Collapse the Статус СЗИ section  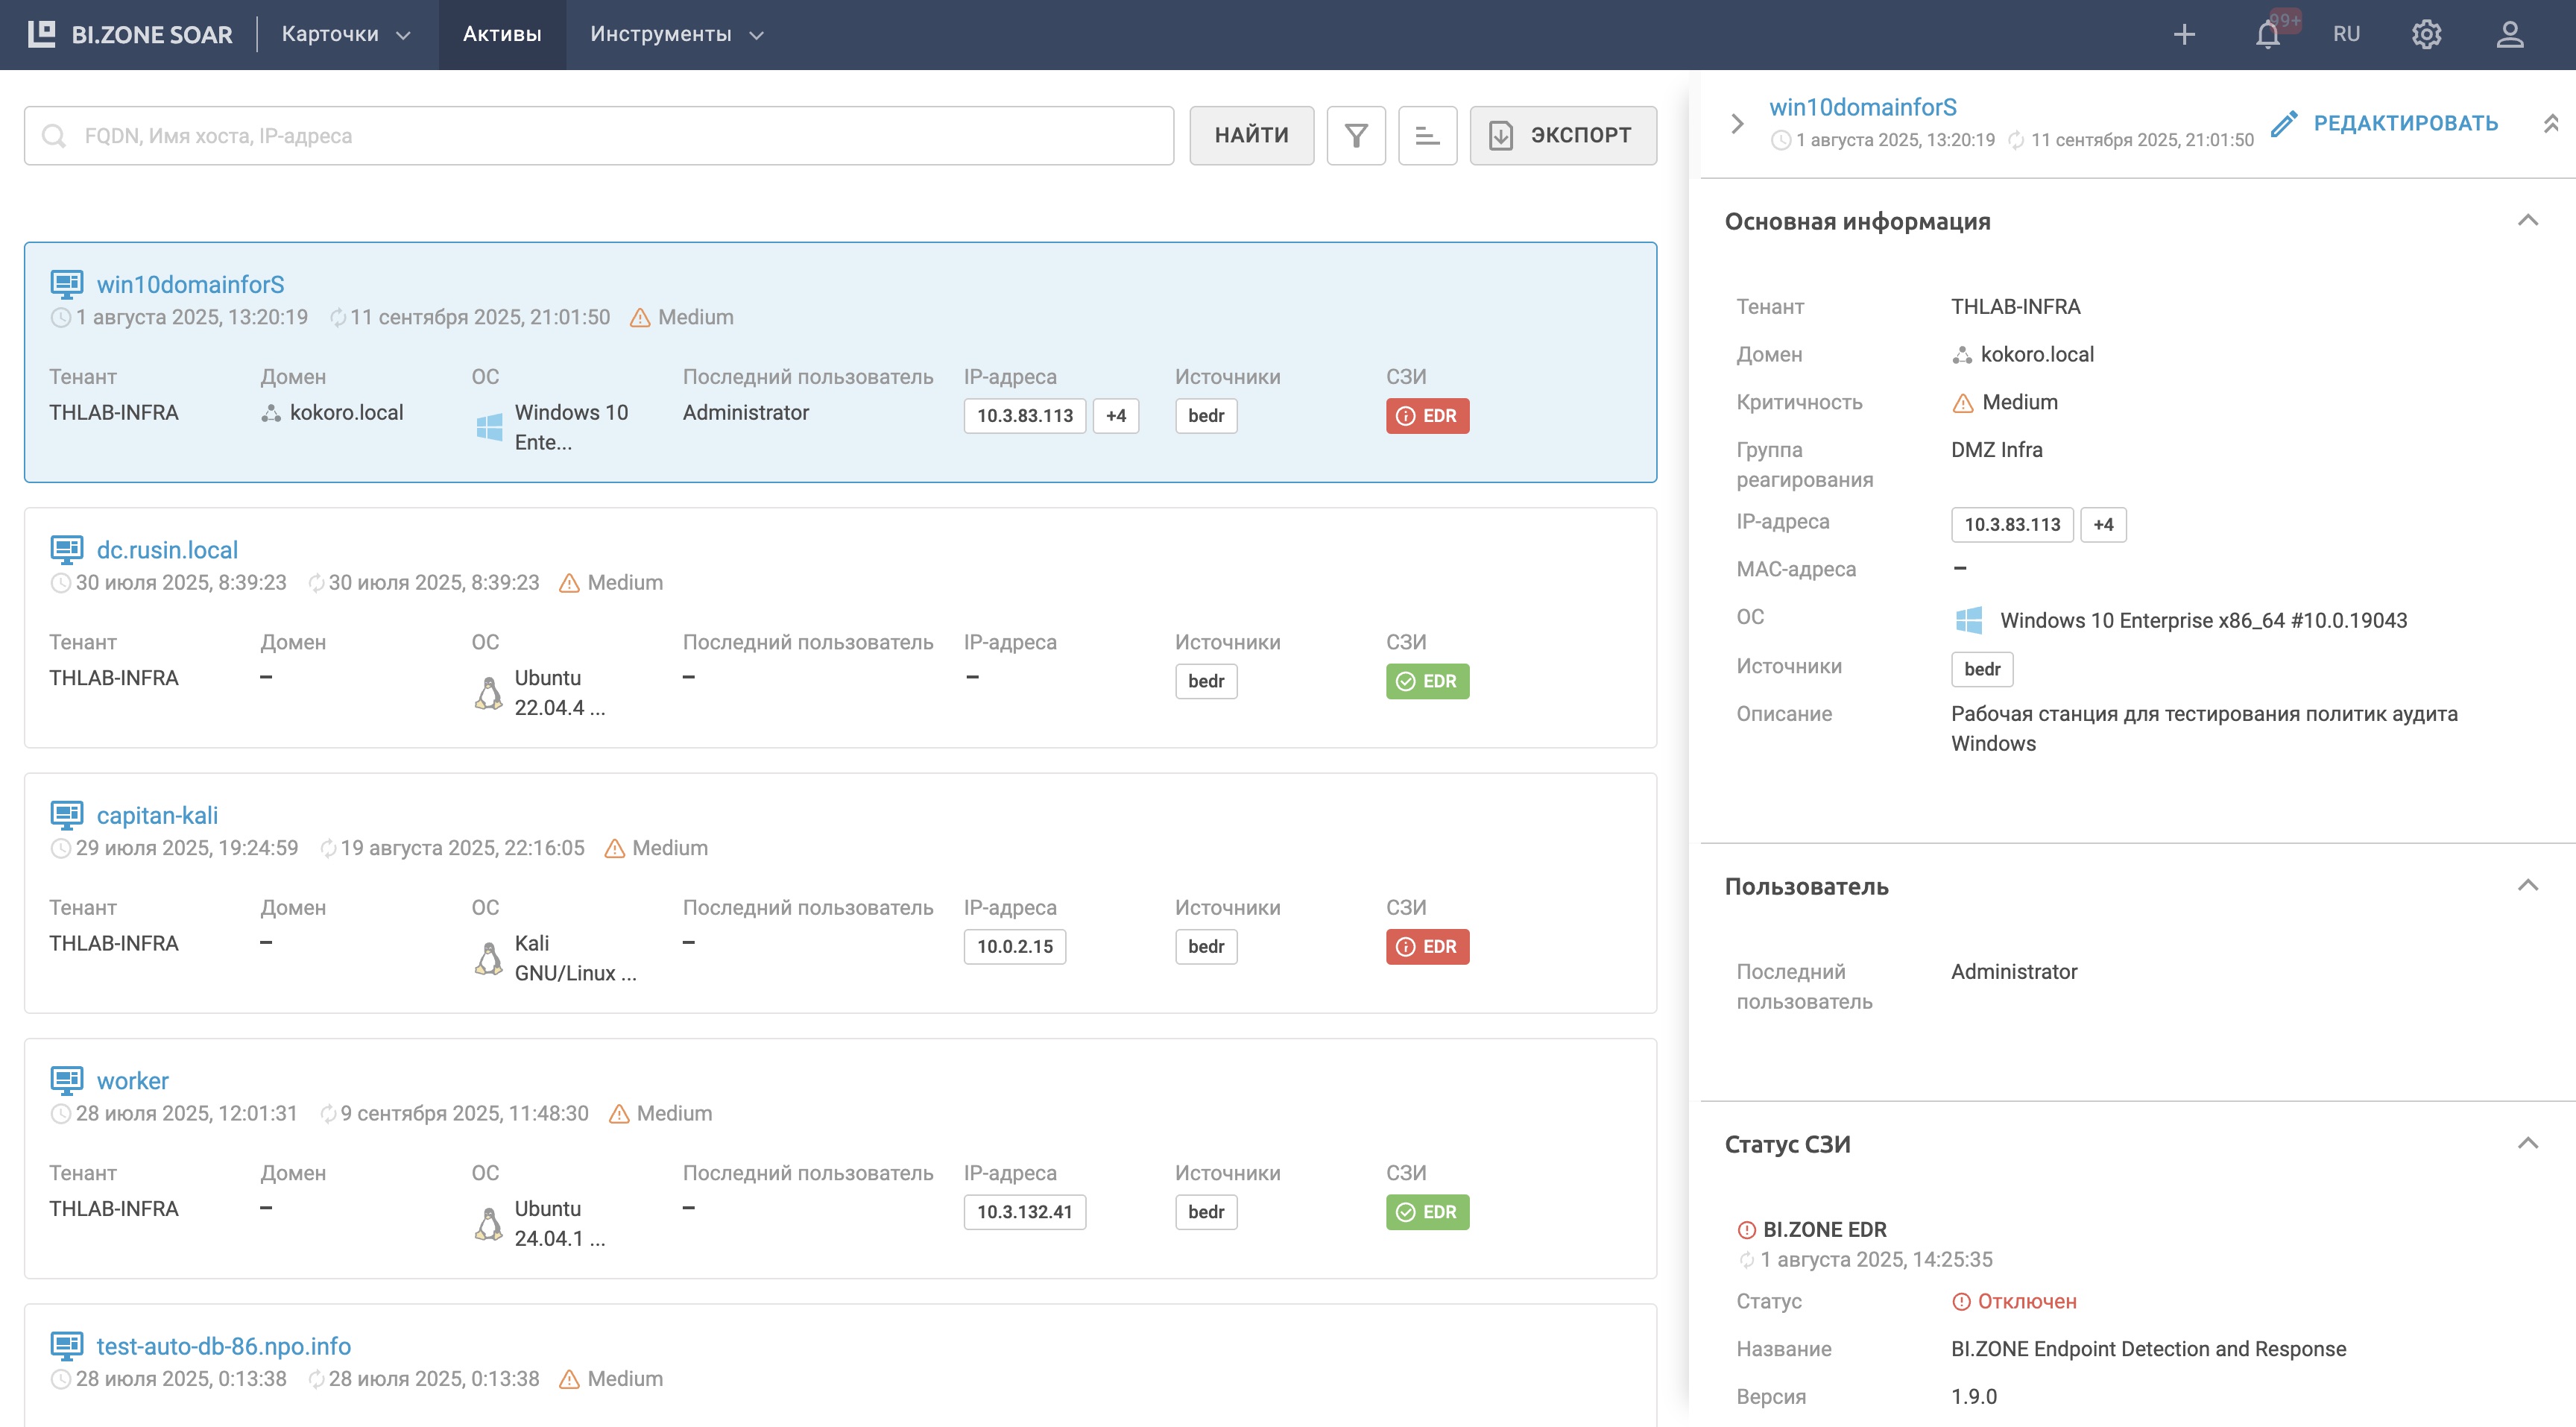tap(2527, 1144)
